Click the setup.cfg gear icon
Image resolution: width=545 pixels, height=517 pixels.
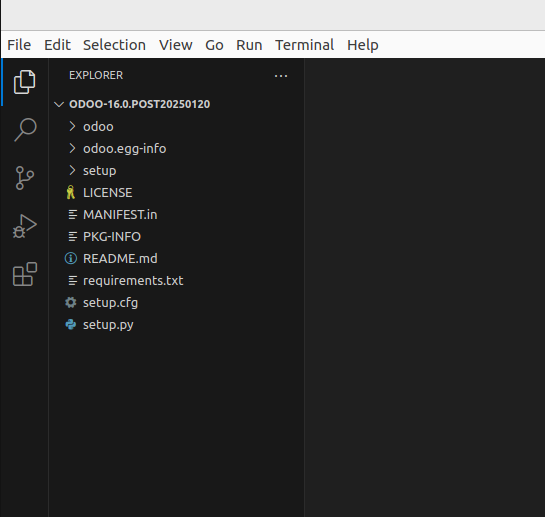71,302
